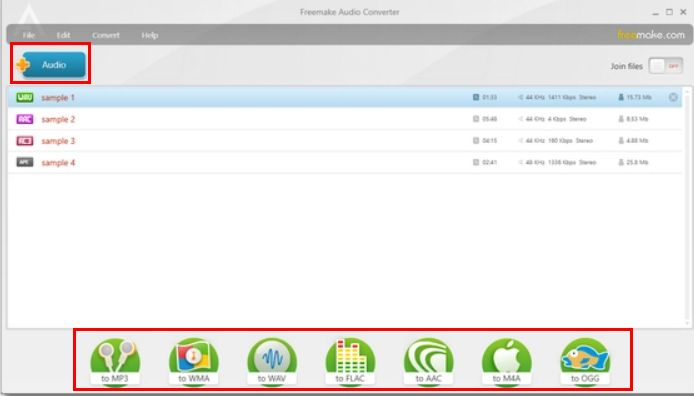Click the file list vertical scrollbar
694x396 pixels.
pyautogui.click(x=687, y=207)
